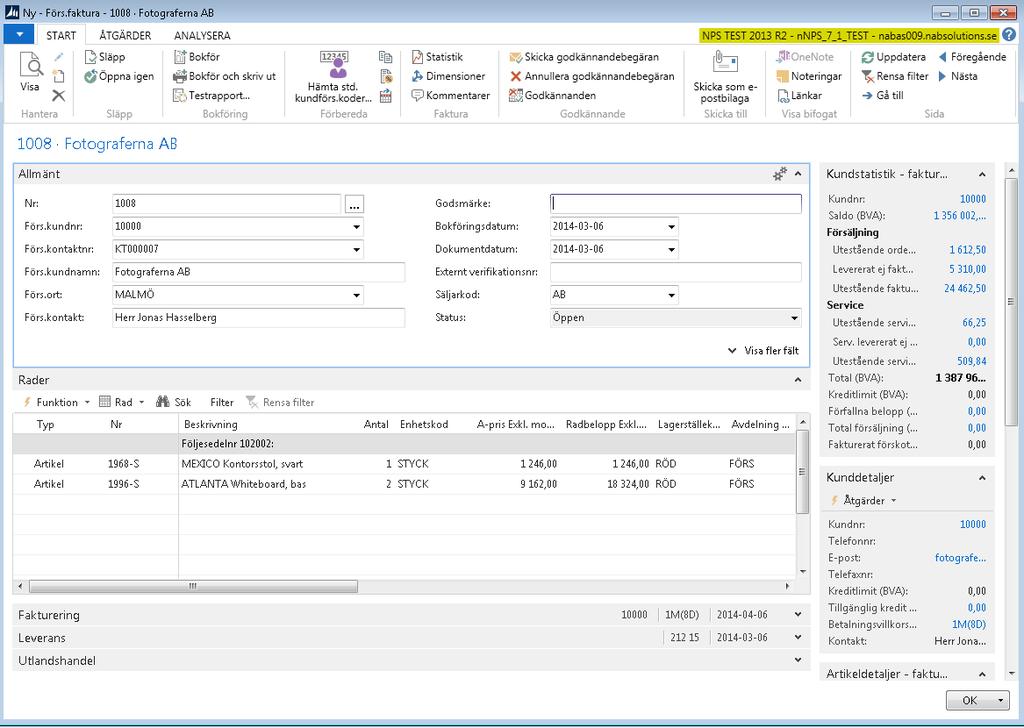Expand Fakturering section
The width and height of the screenshot is (1024, 728).
click(798, 614)
